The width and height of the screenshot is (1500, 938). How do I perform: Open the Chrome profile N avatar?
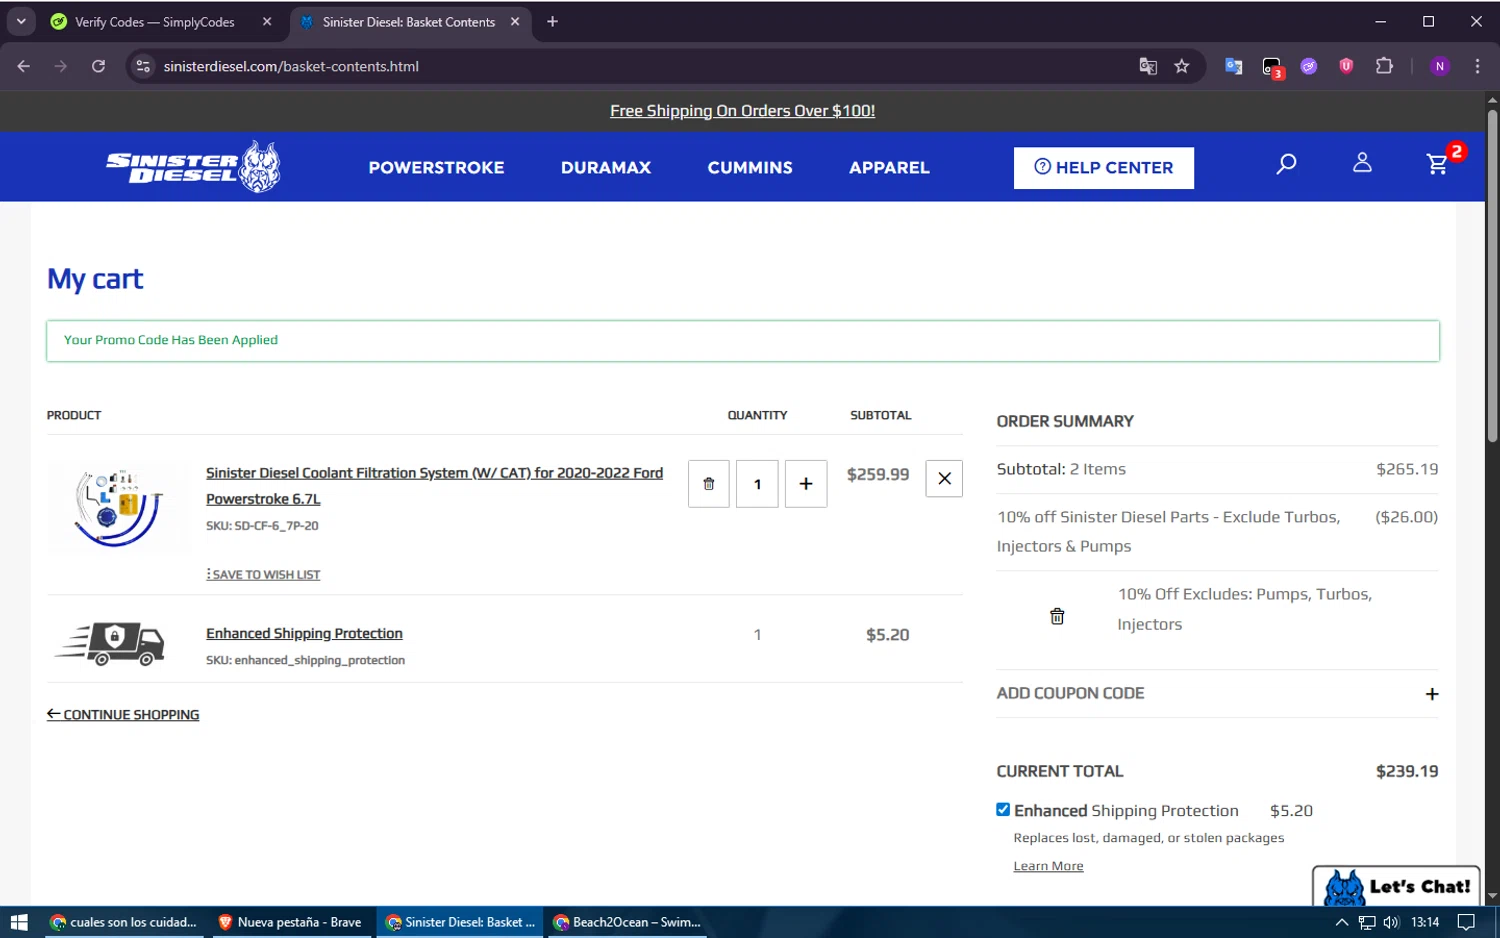pos(1440,66)
